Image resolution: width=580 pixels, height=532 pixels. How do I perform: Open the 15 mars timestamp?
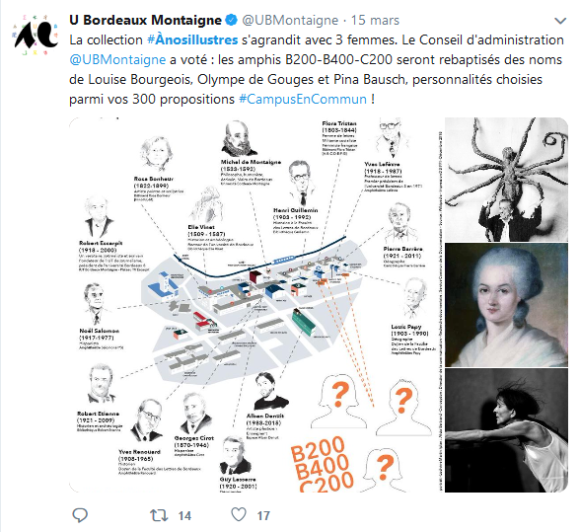(x=375, y=20)
